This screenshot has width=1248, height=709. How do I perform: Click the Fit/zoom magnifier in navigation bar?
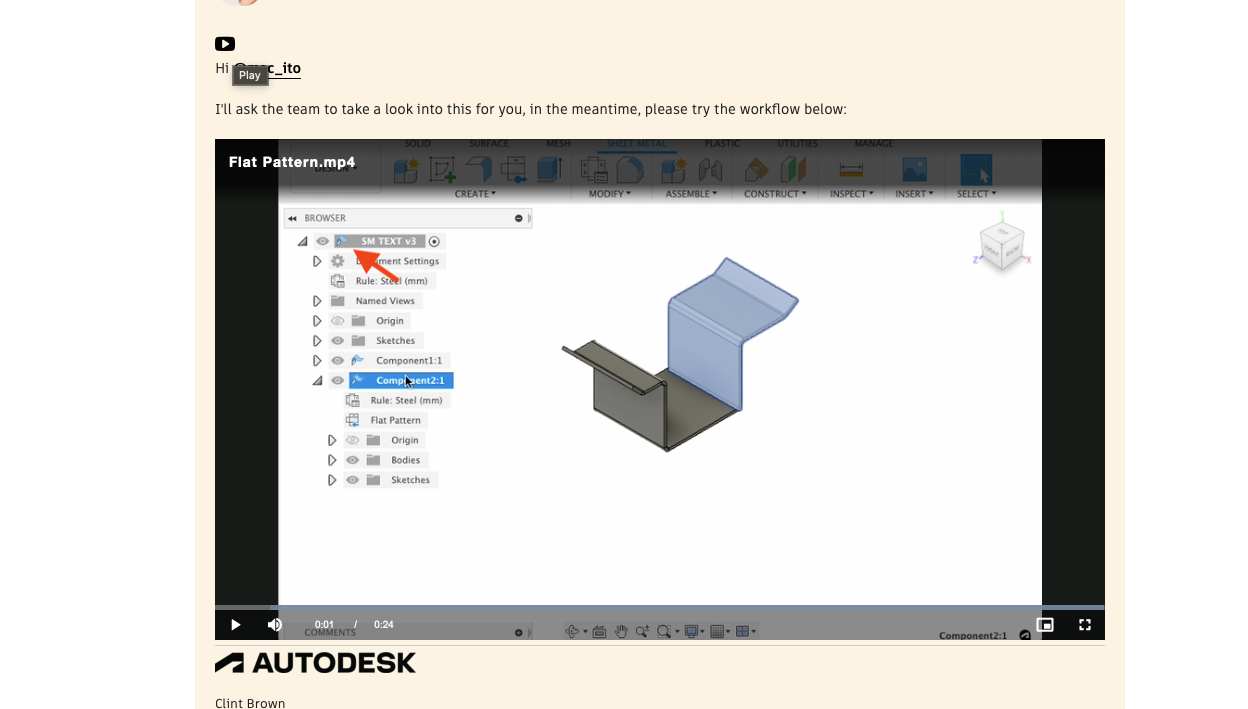[x=663, y=631]
